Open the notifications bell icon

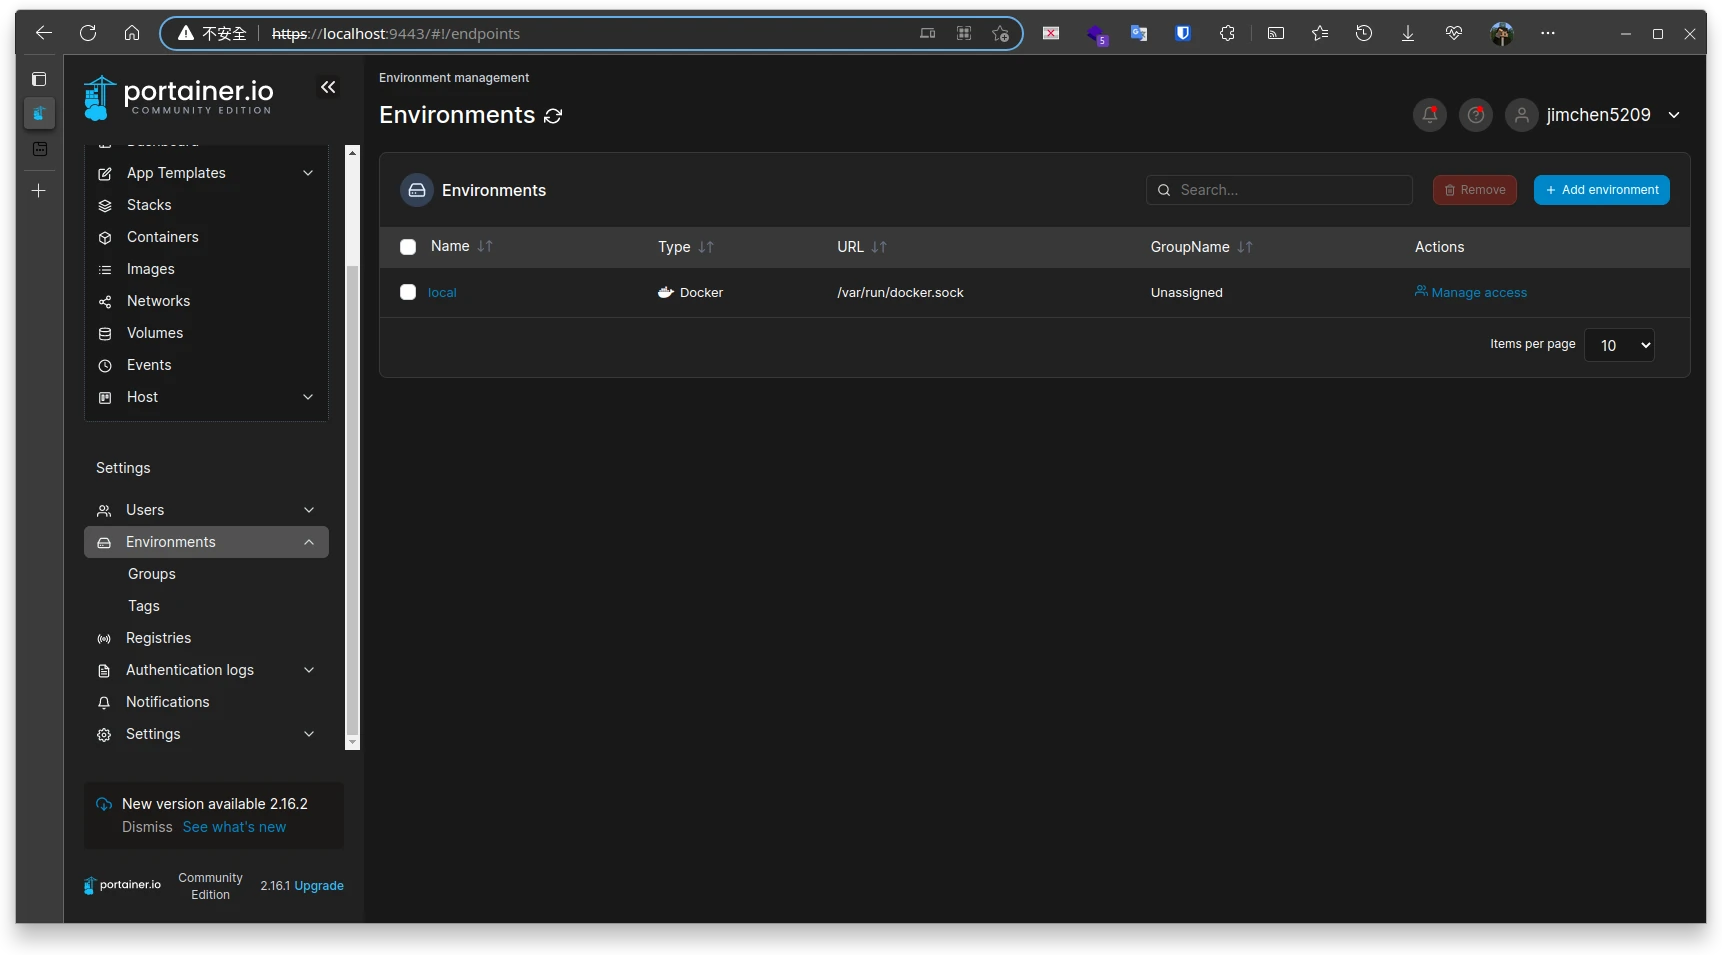point(1429,115)
